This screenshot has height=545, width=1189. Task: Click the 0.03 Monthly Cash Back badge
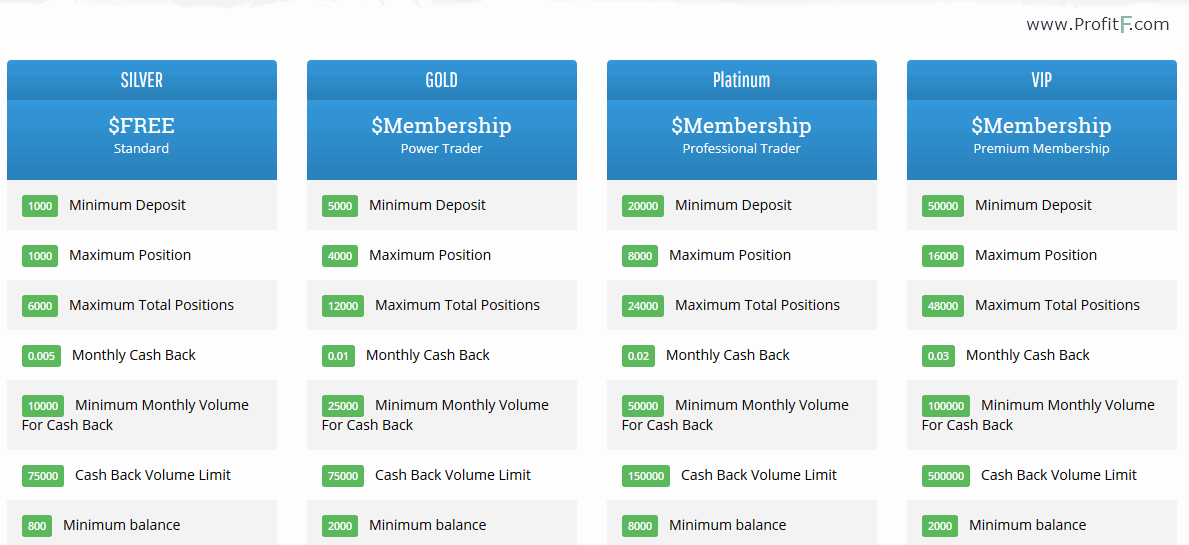tap(939, 356)
